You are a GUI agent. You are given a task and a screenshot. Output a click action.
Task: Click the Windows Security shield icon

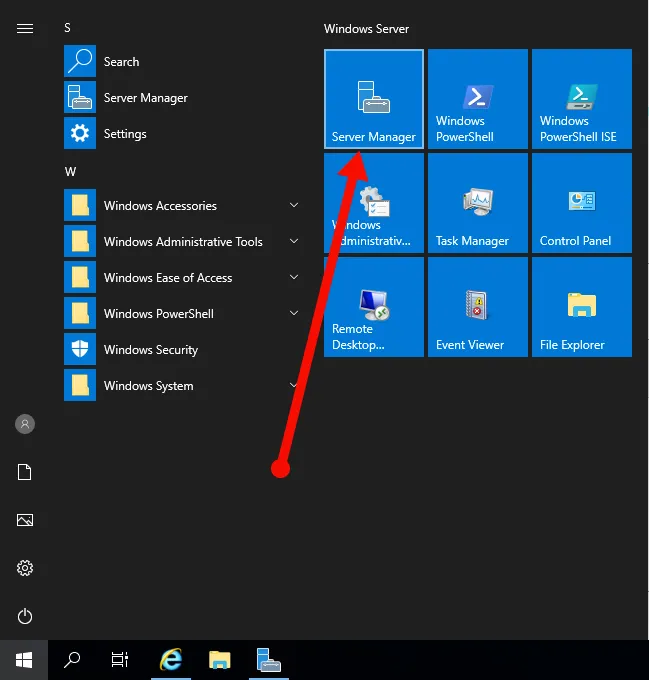pos(80,349)
